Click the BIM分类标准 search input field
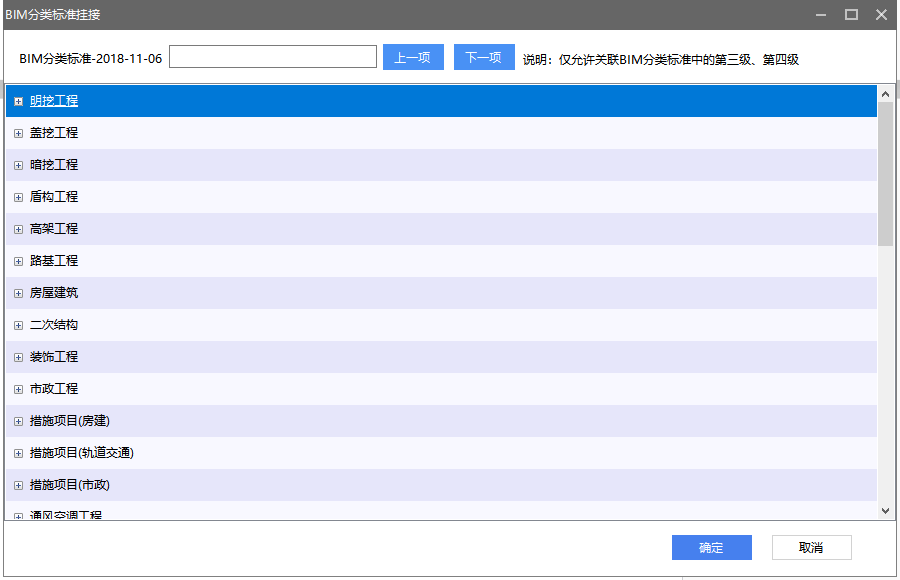 273,57
